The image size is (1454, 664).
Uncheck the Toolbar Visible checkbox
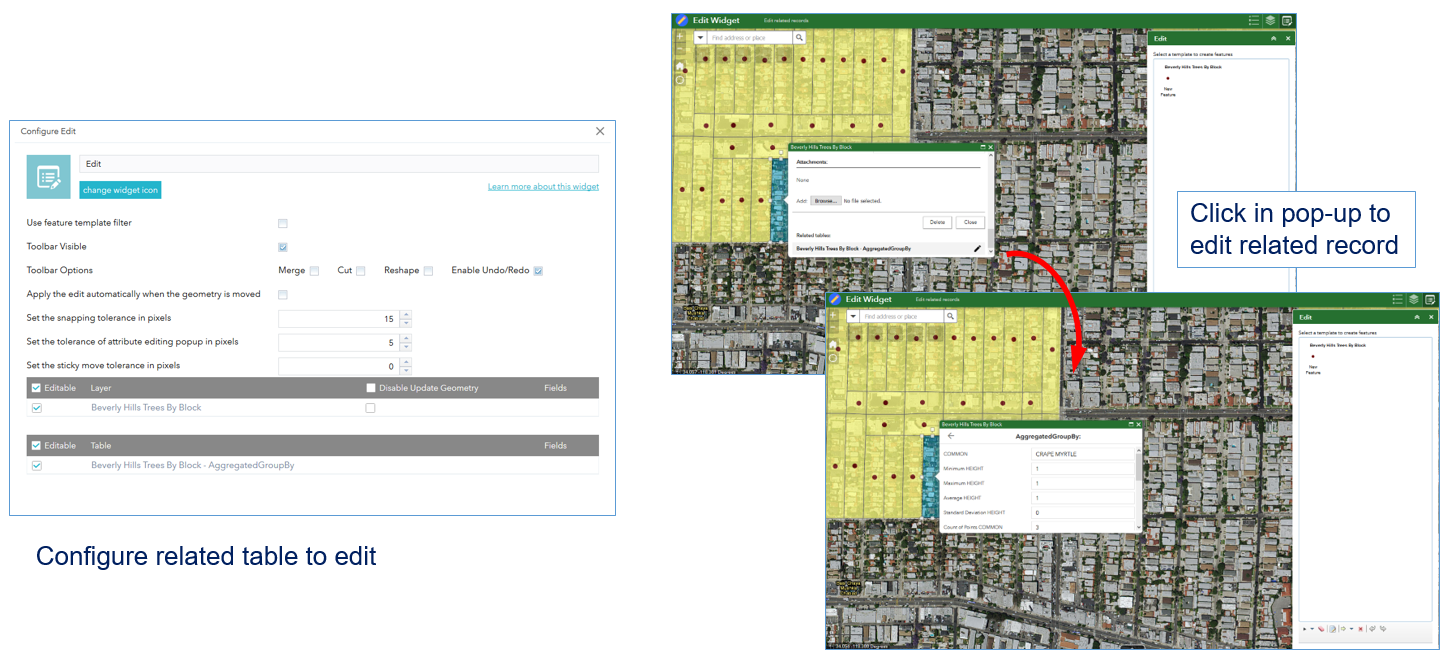tap(283, 247)
